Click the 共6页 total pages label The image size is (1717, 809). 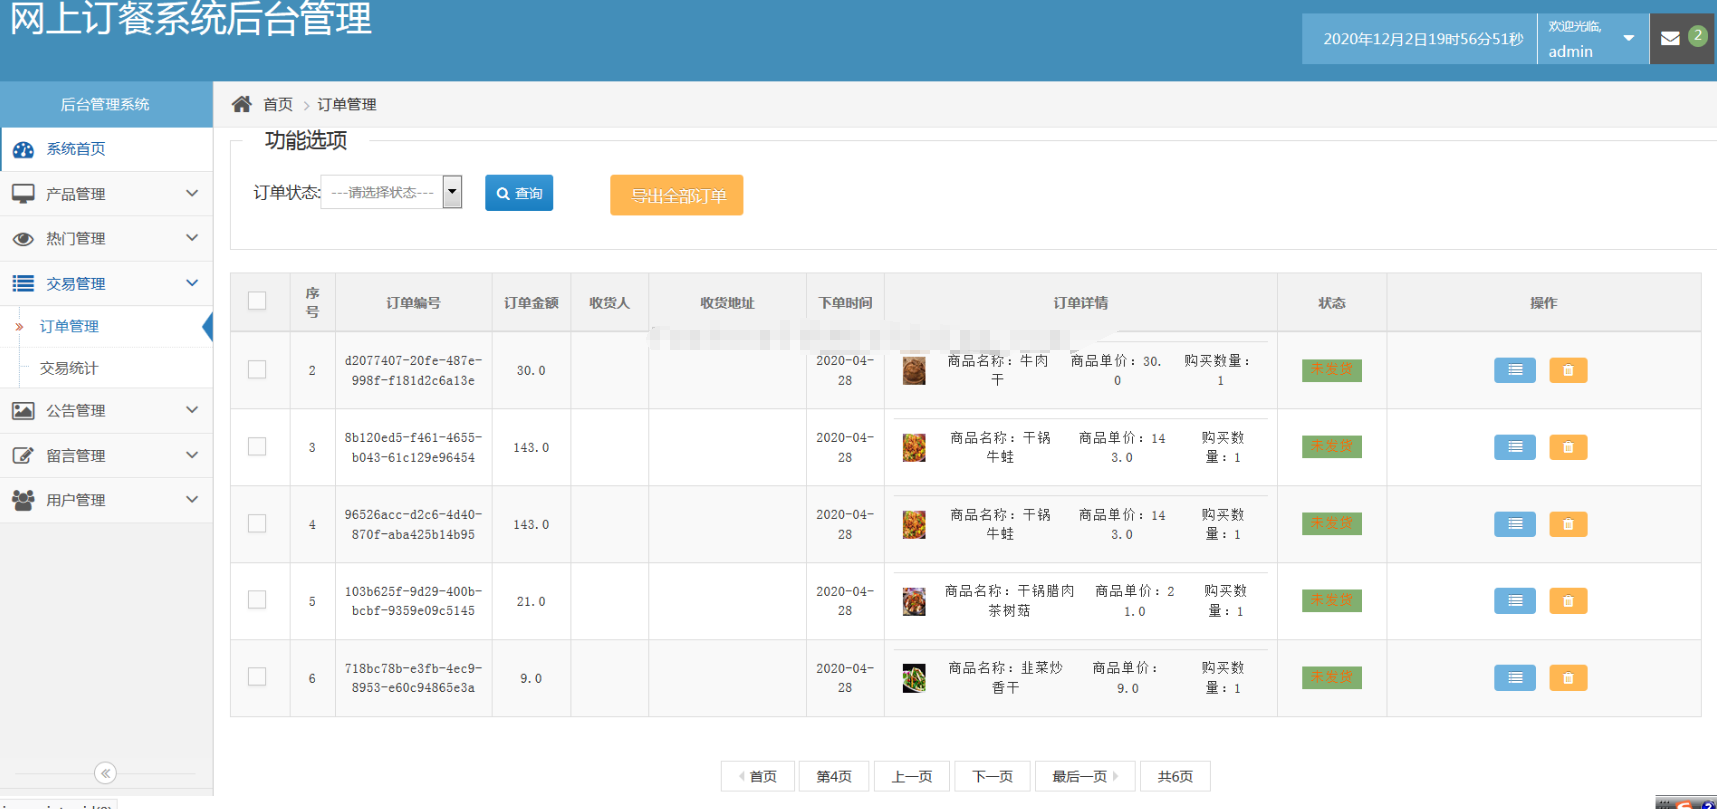pos(1175,776)
